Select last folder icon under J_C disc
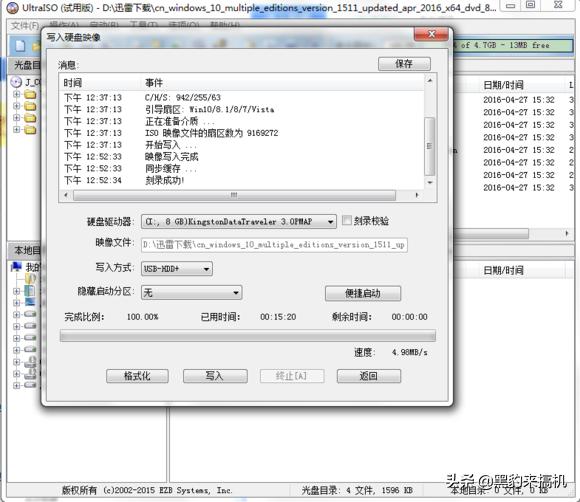The image size is (580, 502). pyautogui.click(x=30, y=130)
